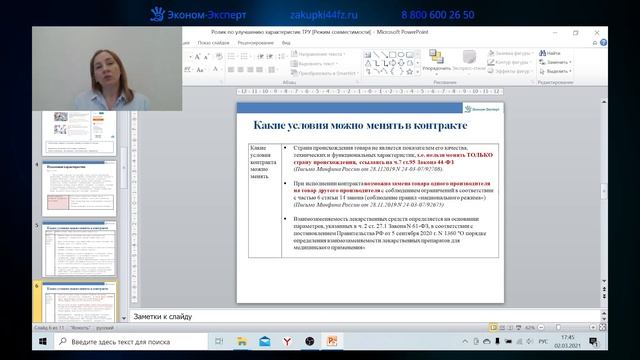Click the language indicator on taskbar
Image resolution: width=640 pixels, height=360 pixels.
(543, 341)
